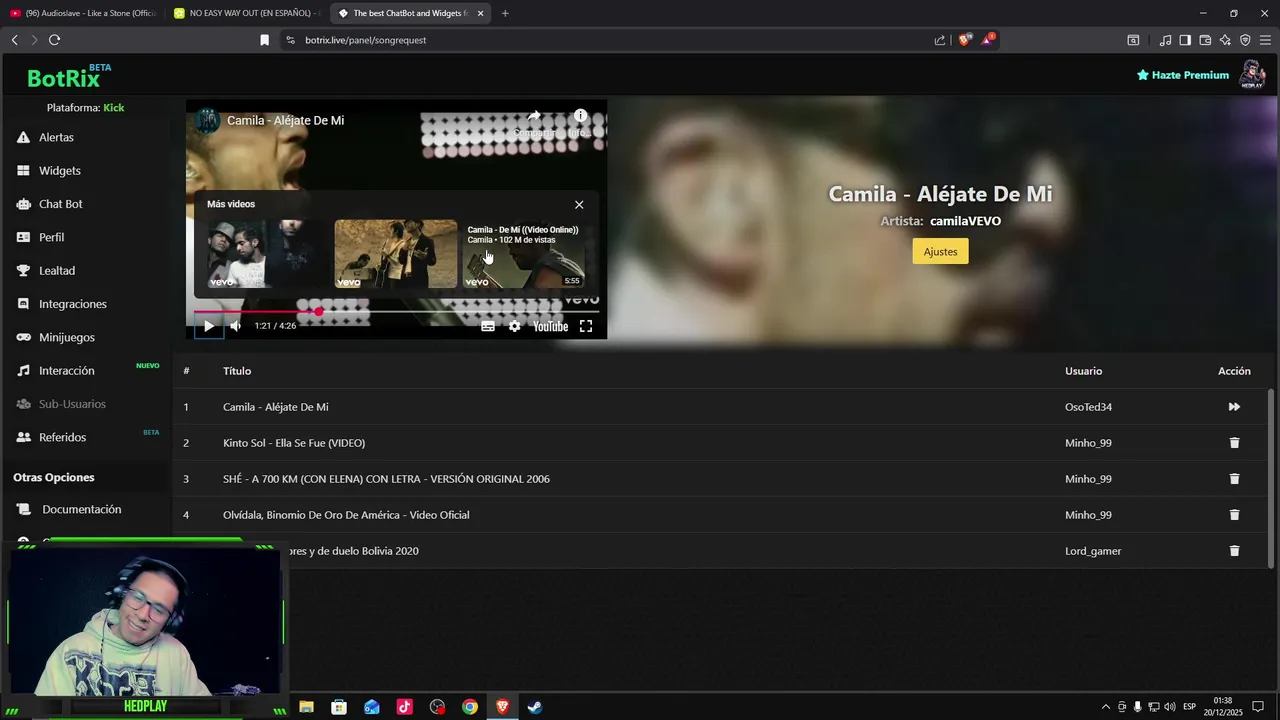Select the second suggested video thumbnail
Image resolution: width=1280 pixels, height=720 pixels.
click(395, 254)
